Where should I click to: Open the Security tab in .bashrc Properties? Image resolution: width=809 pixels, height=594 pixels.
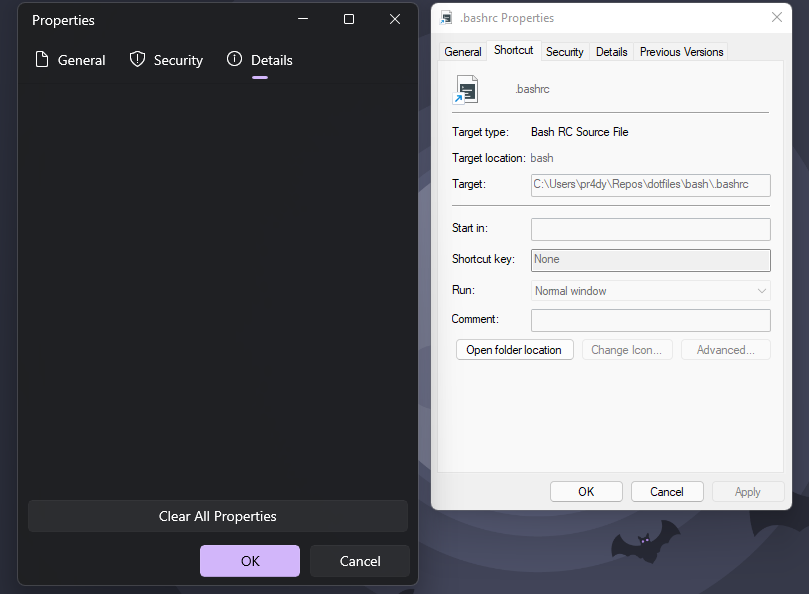[564, 52]
